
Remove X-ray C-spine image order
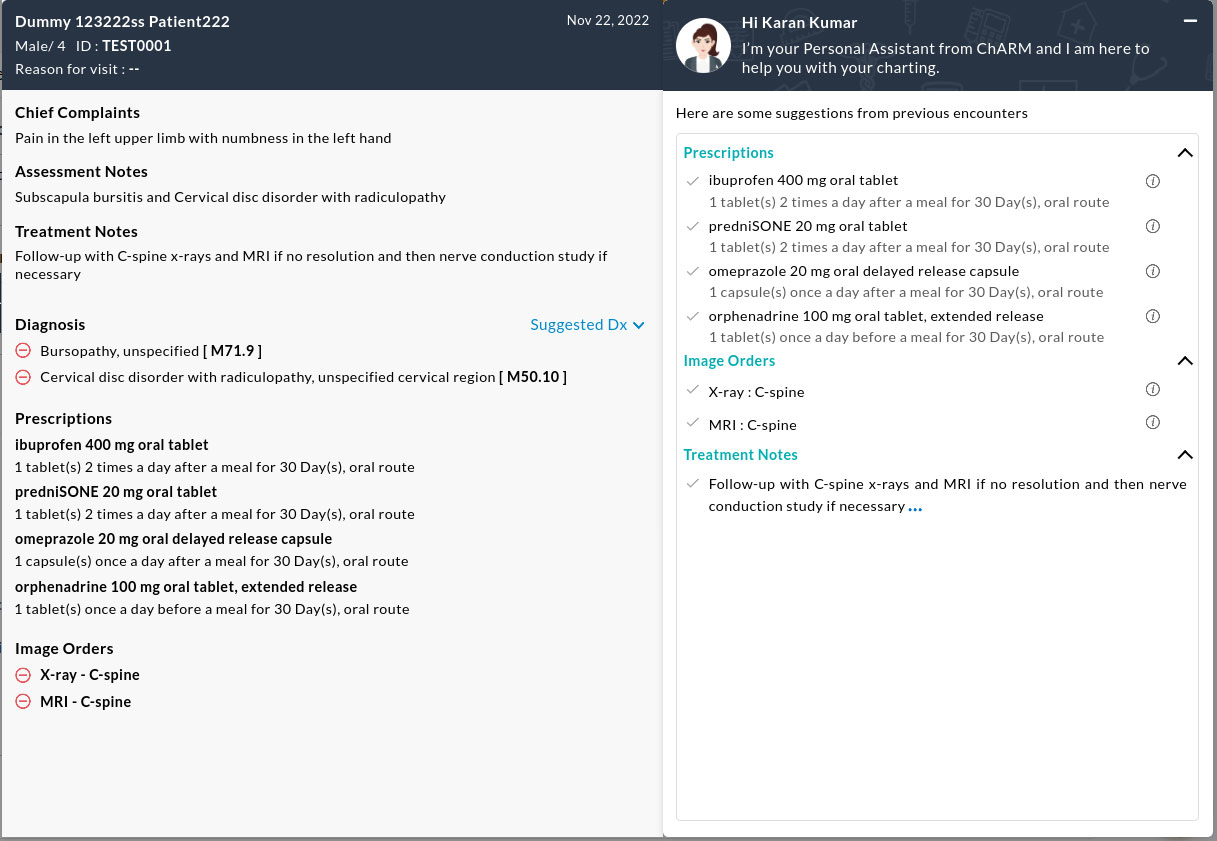(23, 675)
